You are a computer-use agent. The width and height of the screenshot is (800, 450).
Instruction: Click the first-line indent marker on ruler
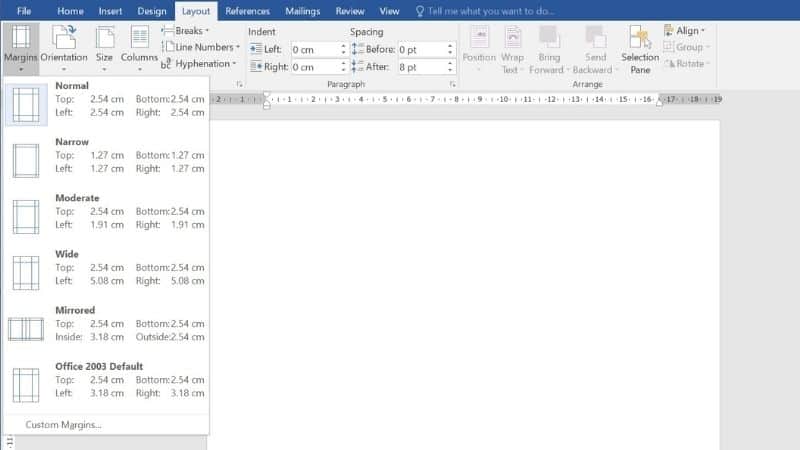coord(266,96)
